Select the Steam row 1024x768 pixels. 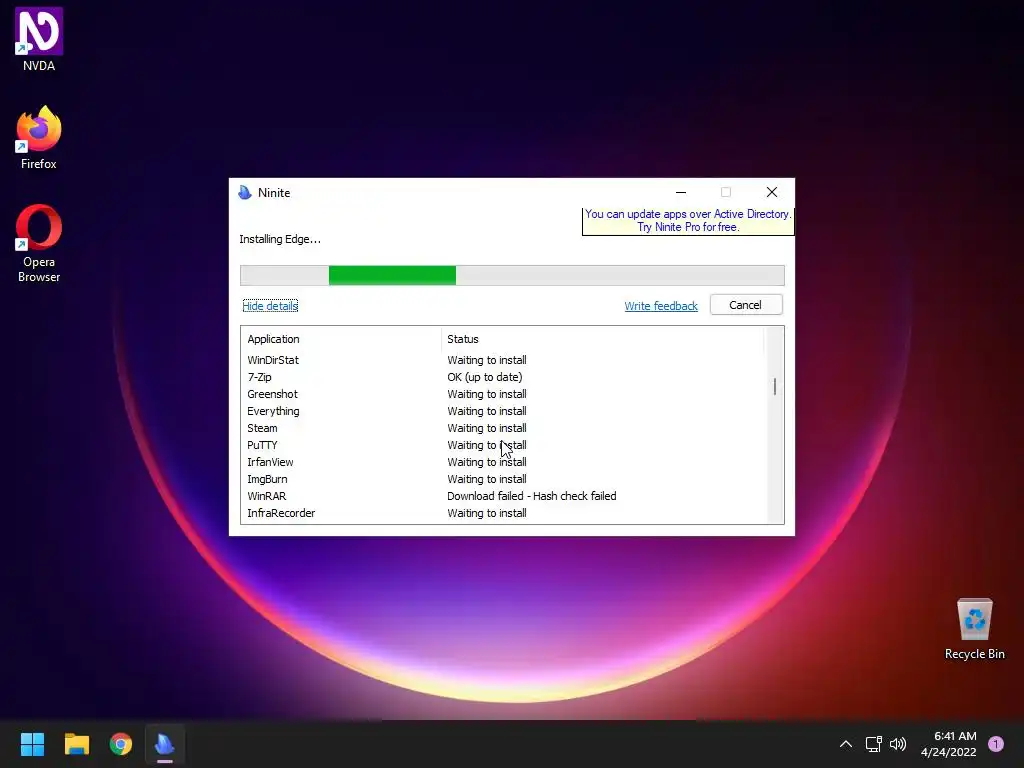pos(504,428)
